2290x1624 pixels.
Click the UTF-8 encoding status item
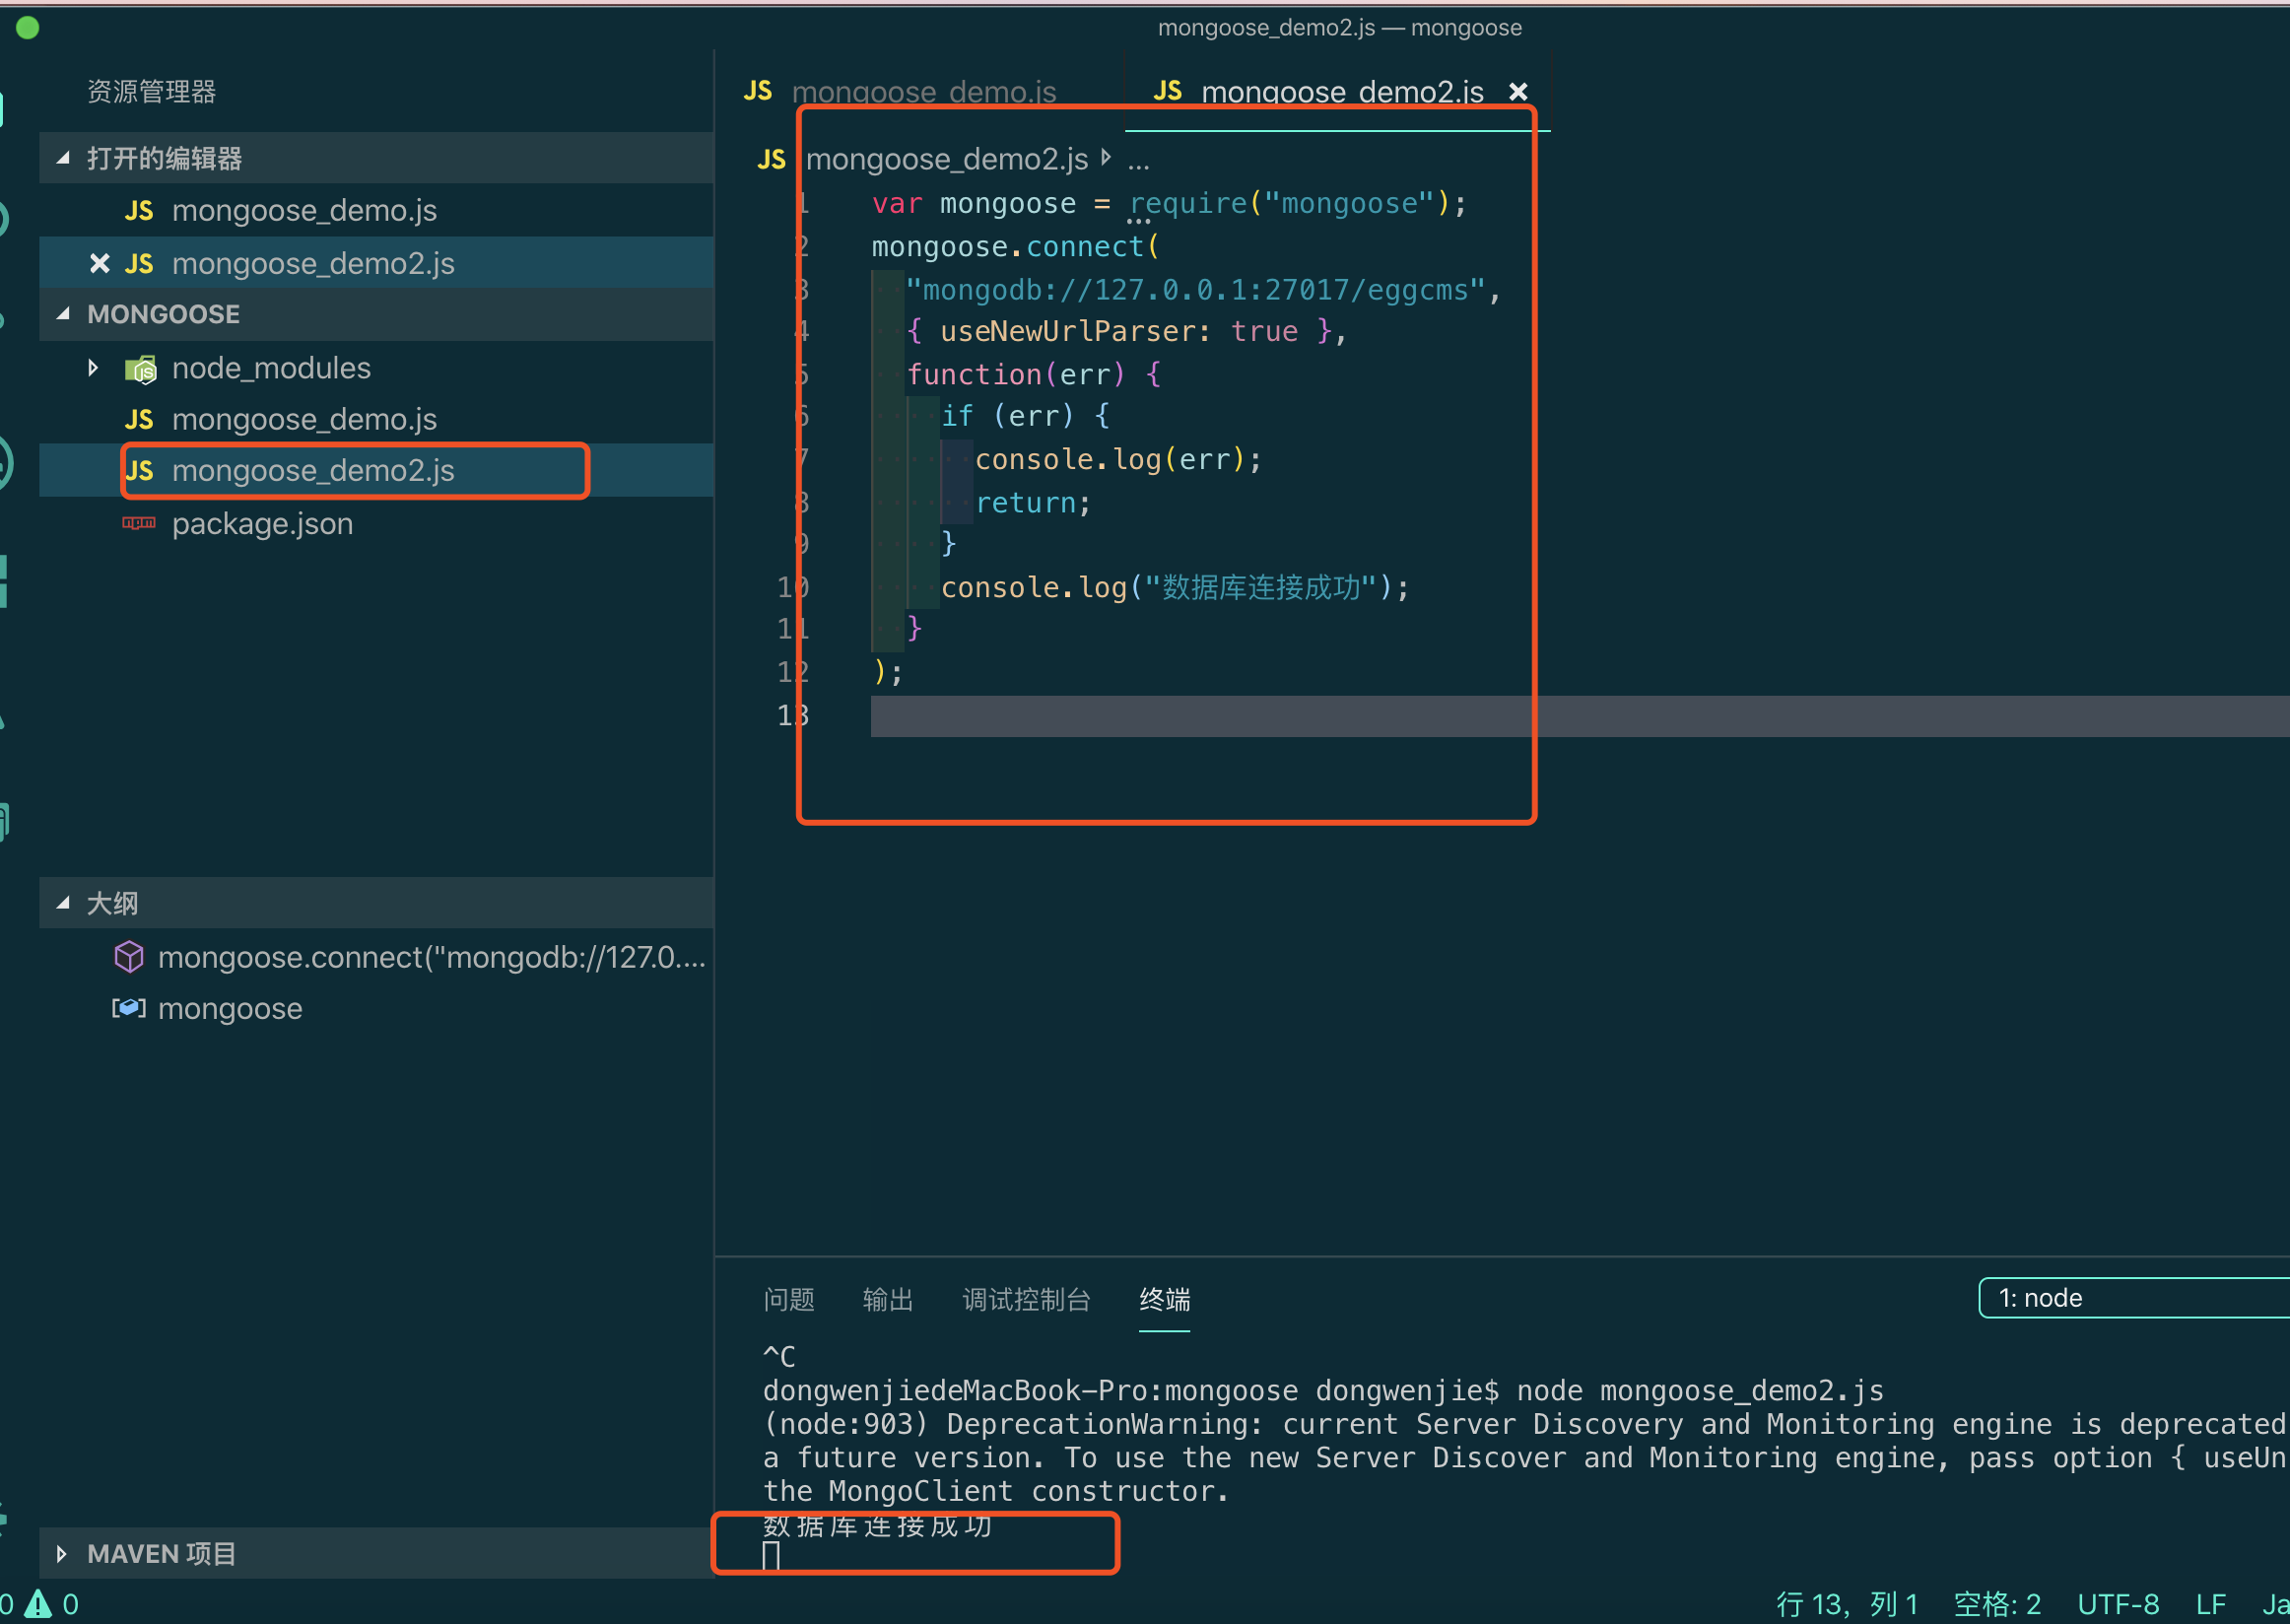[2117, 1604]
